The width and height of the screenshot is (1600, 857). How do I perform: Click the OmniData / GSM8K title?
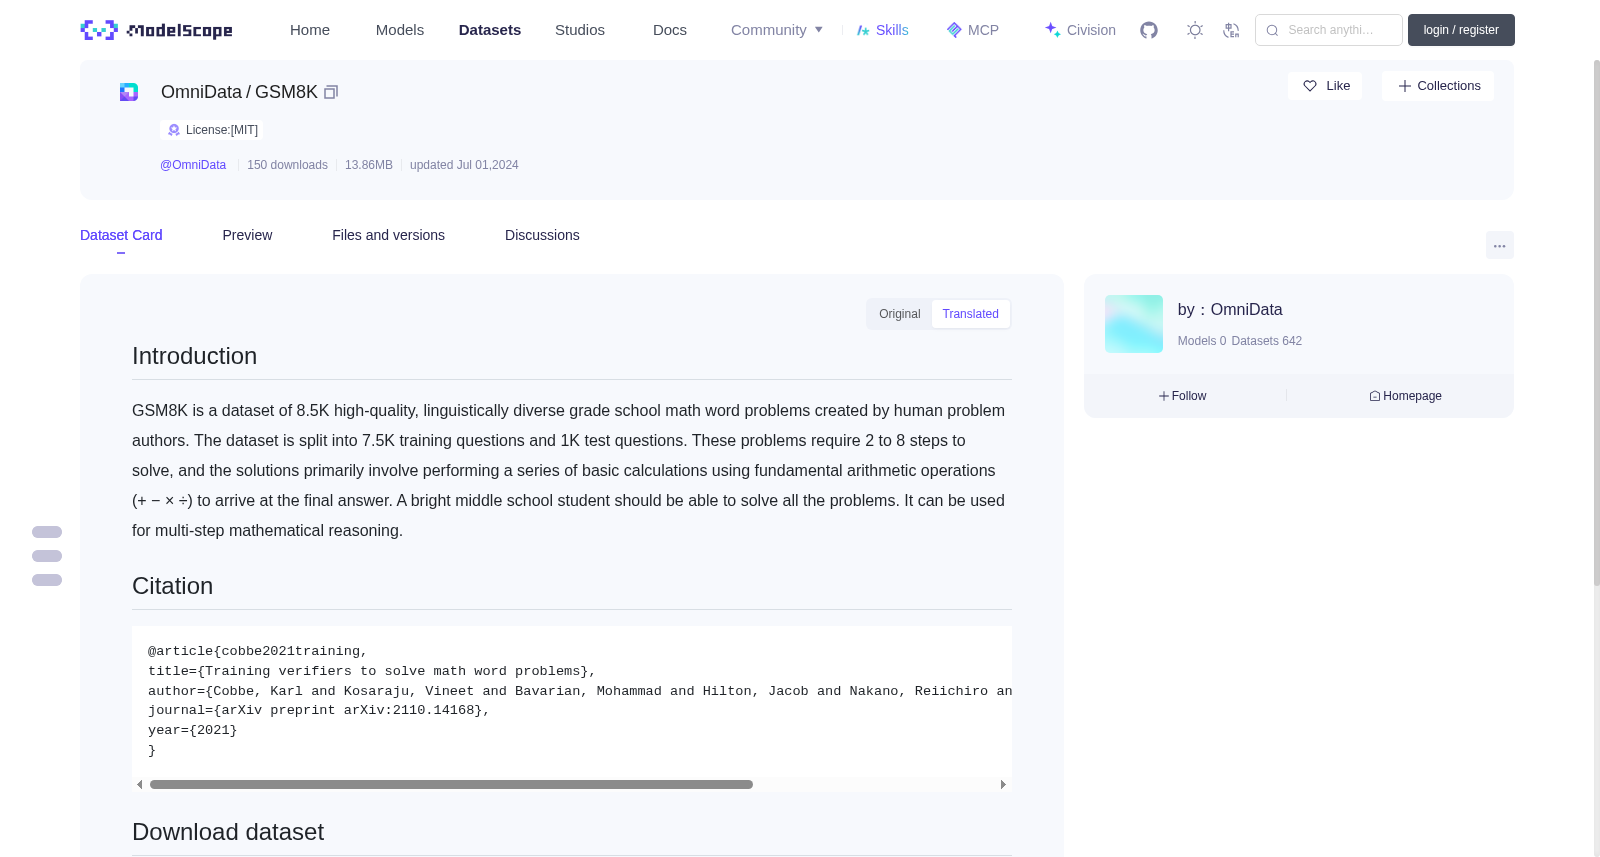tap(239, 92)
